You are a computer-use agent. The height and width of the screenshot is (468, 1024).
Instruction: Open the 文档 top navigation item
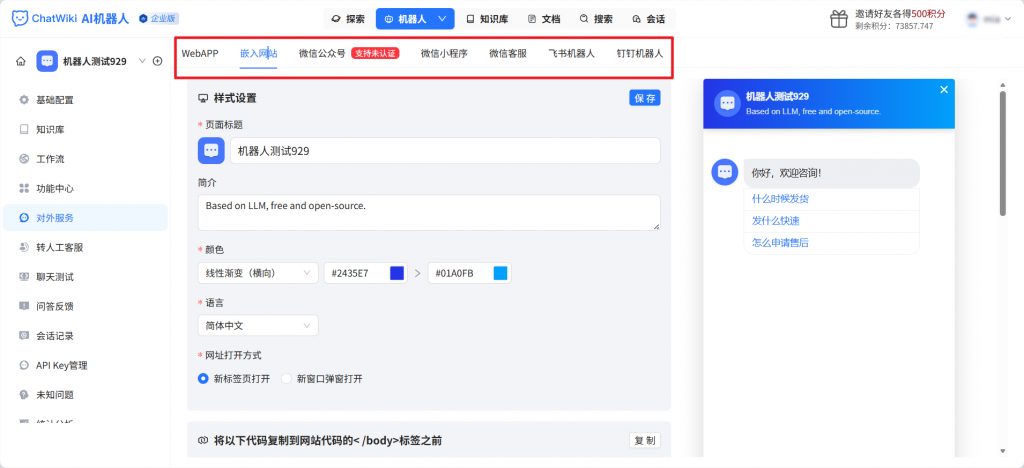(x=544, y=19)
